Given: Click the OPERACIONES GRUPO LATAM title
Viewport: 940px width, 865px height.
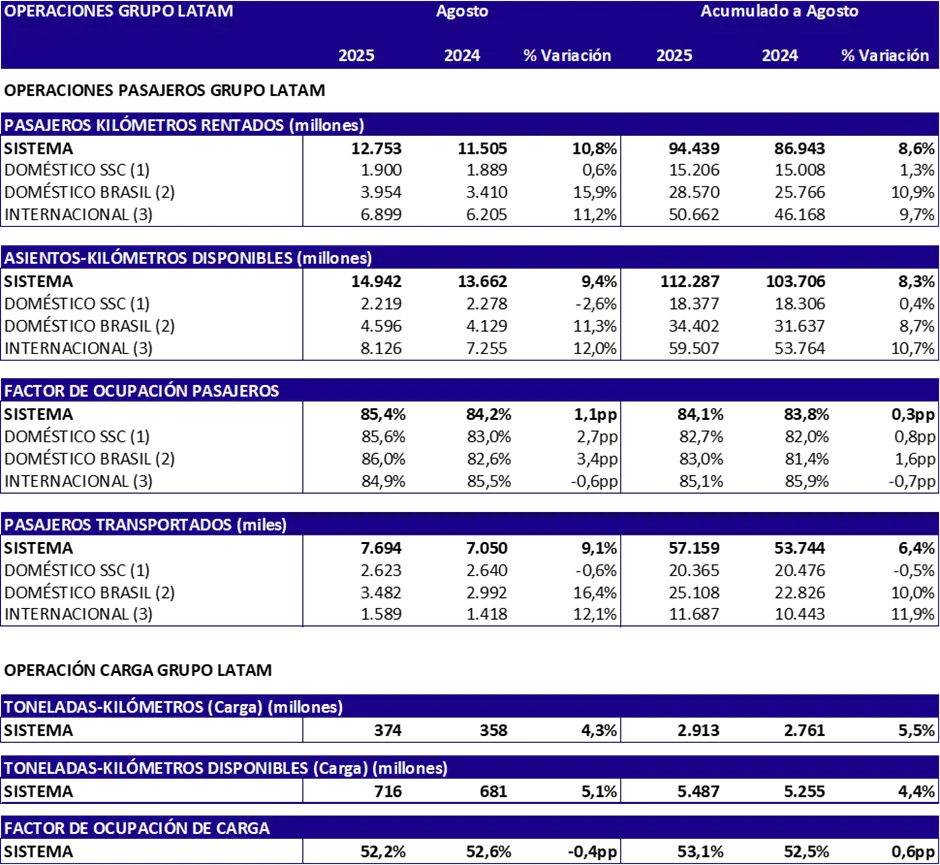Looking at the screenshot, I should [119, 12].
